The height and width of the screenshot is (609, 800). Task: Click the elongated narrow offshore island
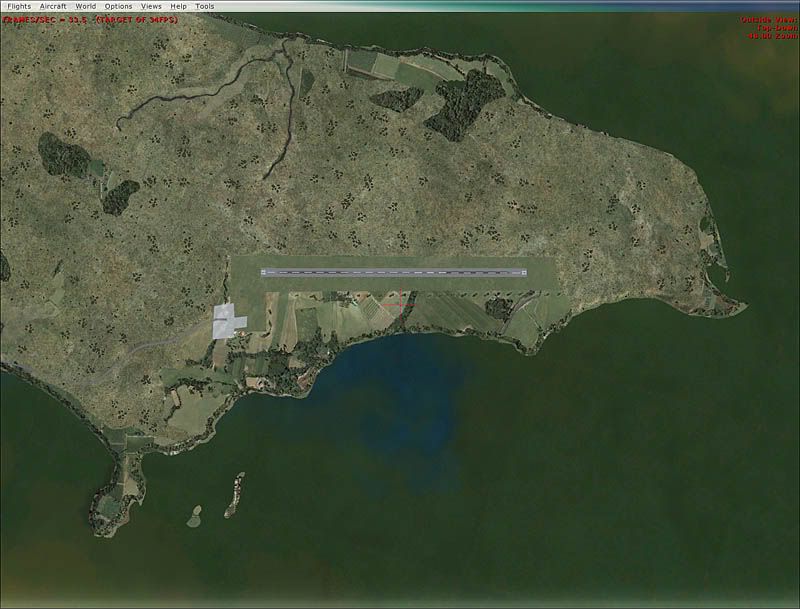(234, 493)
